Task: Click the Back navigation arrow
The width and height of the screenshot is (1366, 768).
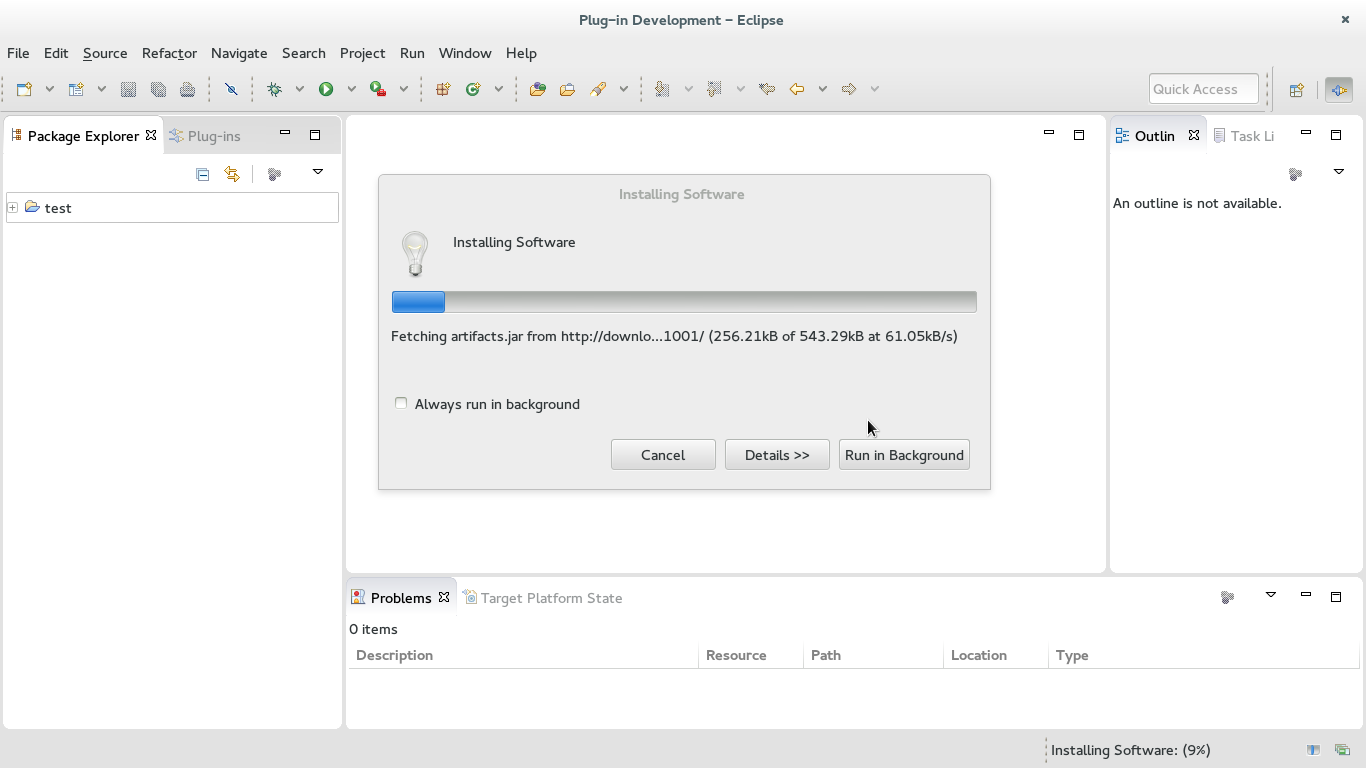Action: coord(797,89)
